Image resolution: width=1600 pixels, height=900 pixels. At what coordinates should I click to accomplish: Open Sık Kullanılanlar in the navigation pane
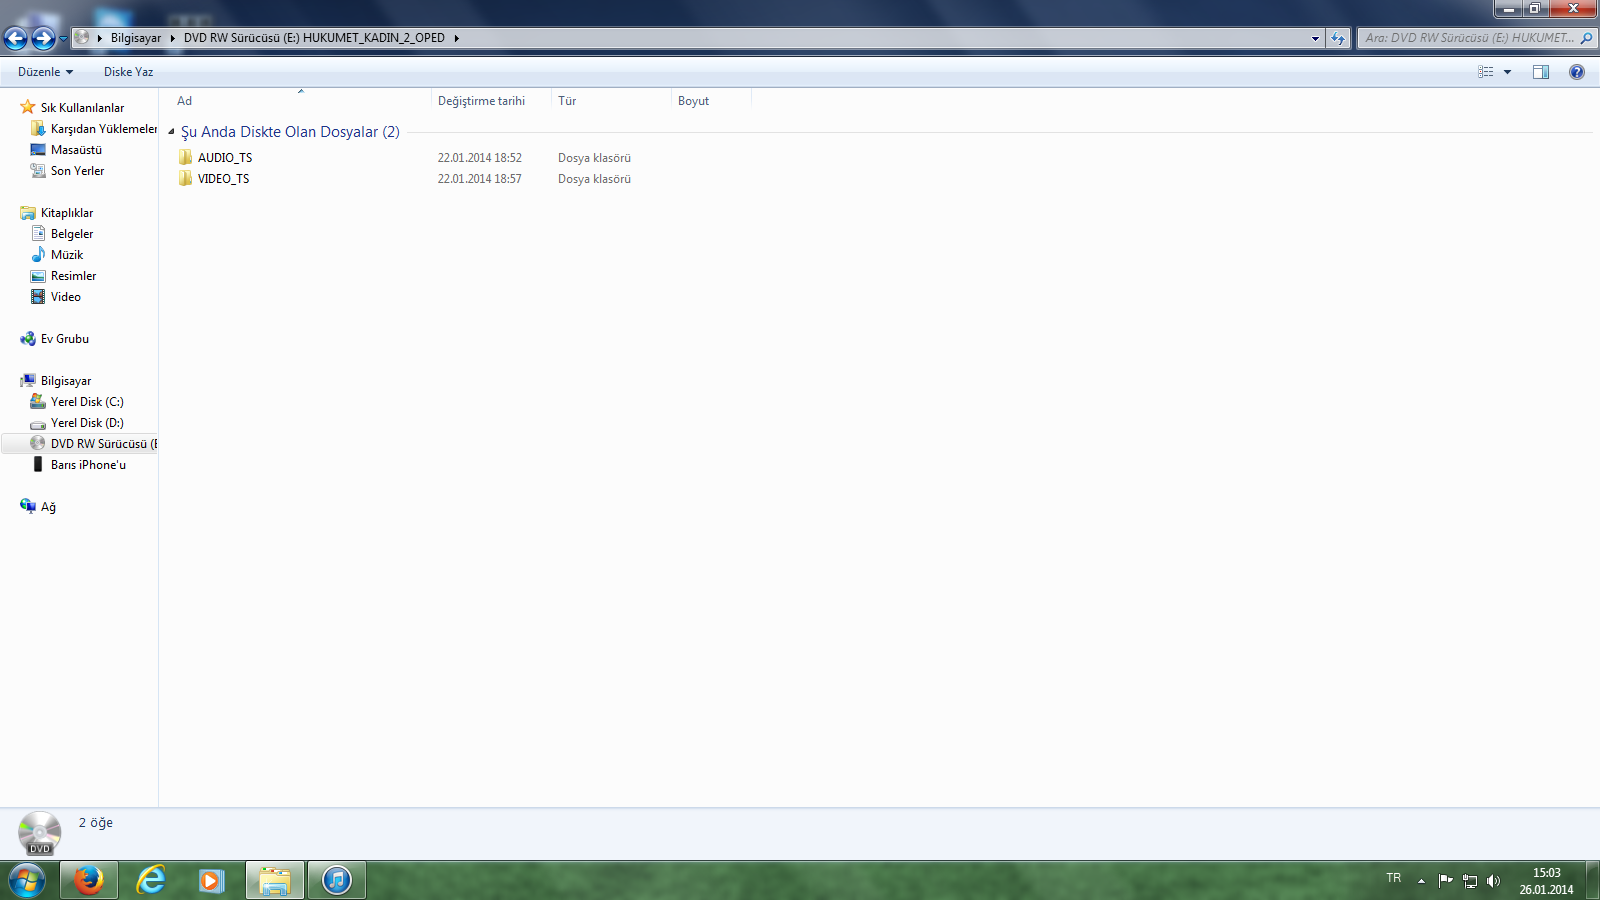(x=83, y=108)
